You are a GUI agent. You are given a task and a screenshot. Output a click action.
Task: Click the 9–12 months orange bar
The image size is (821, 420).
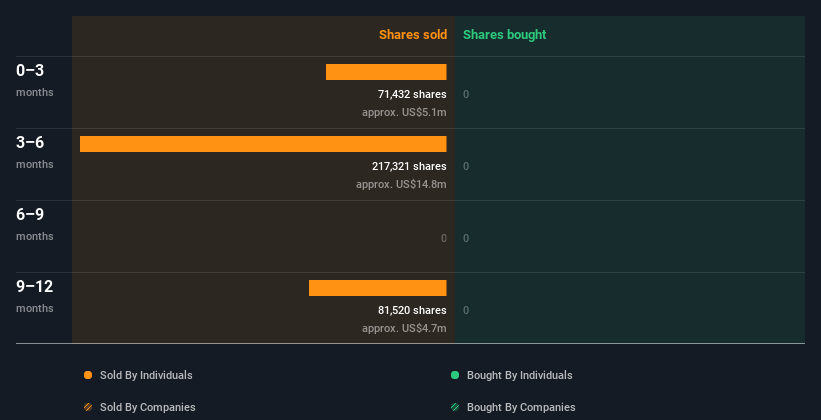click(377, 288)
